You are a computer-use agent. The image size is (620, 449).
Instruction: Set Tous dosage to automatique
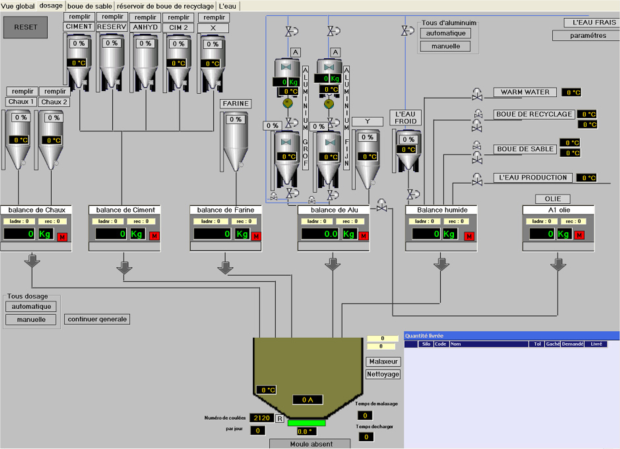(x=31, y=306)
